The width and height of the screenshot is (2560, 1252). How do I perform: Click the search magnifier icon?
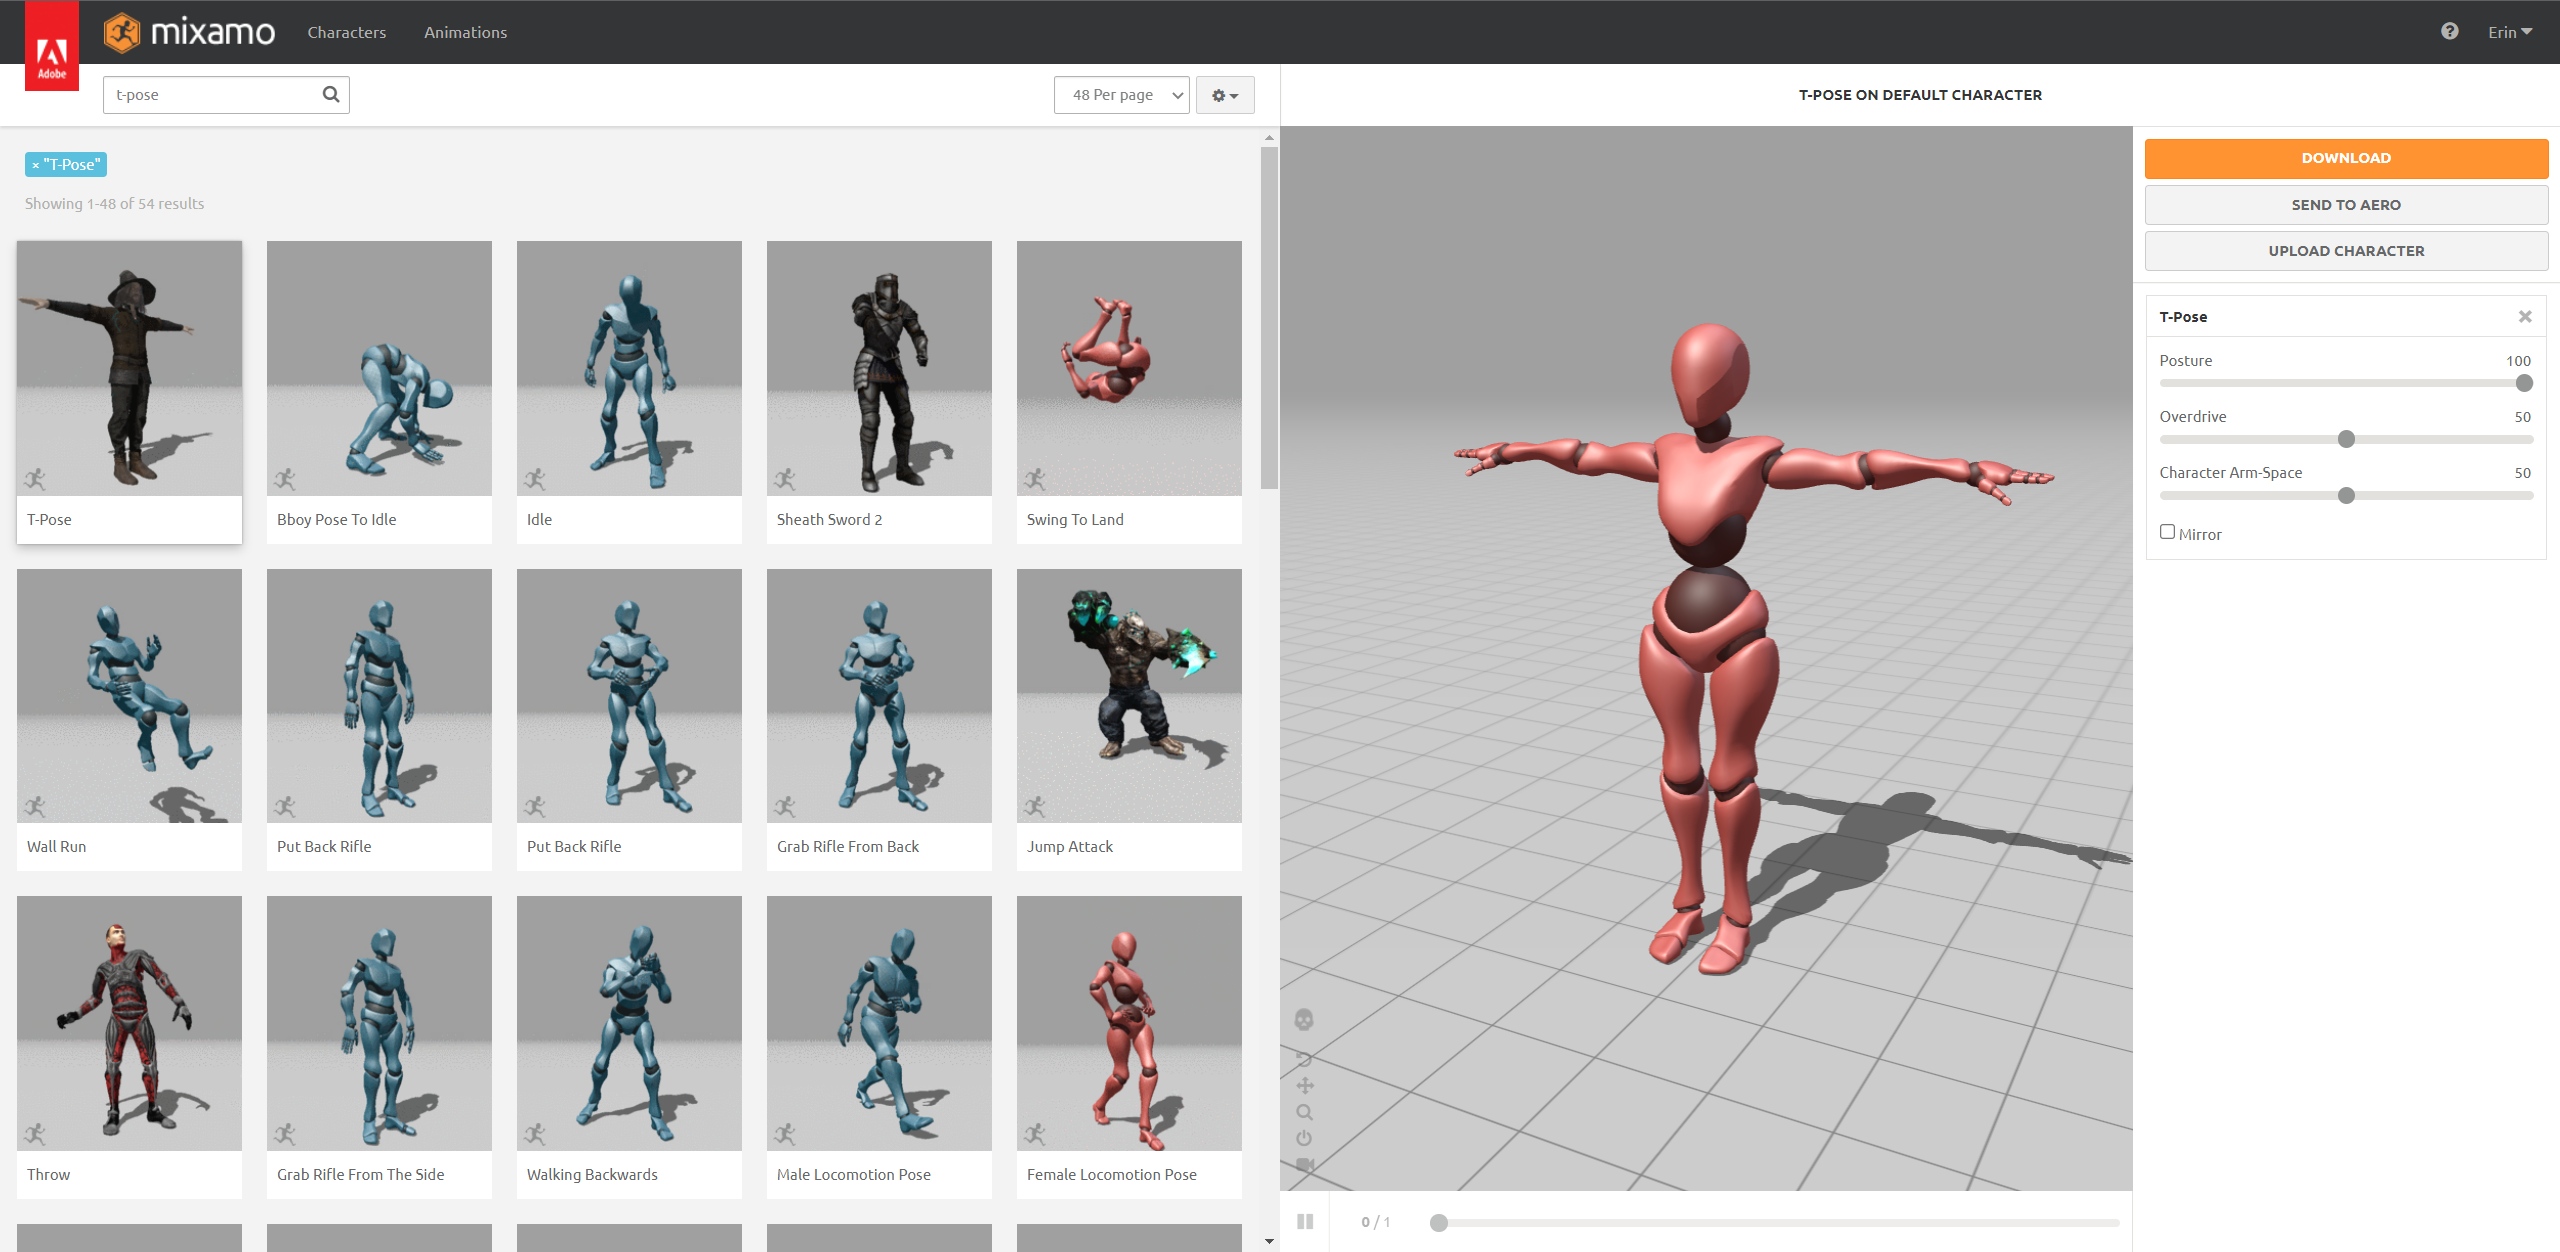pyautogui.click(x=331, y=94)
